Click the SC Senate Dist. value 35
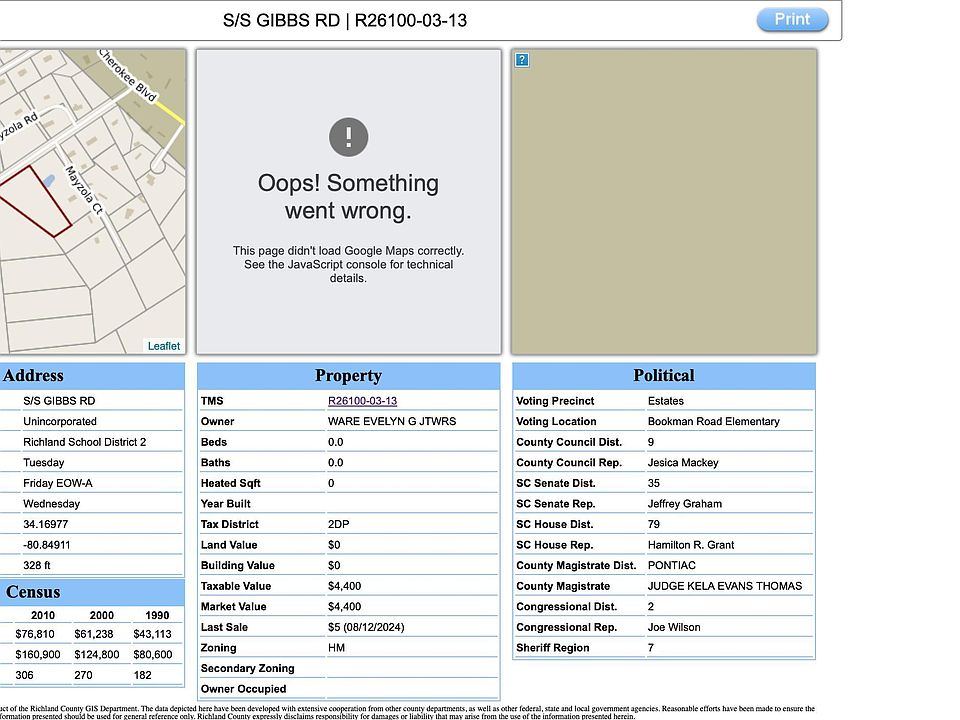 click(x=654, y=484)
